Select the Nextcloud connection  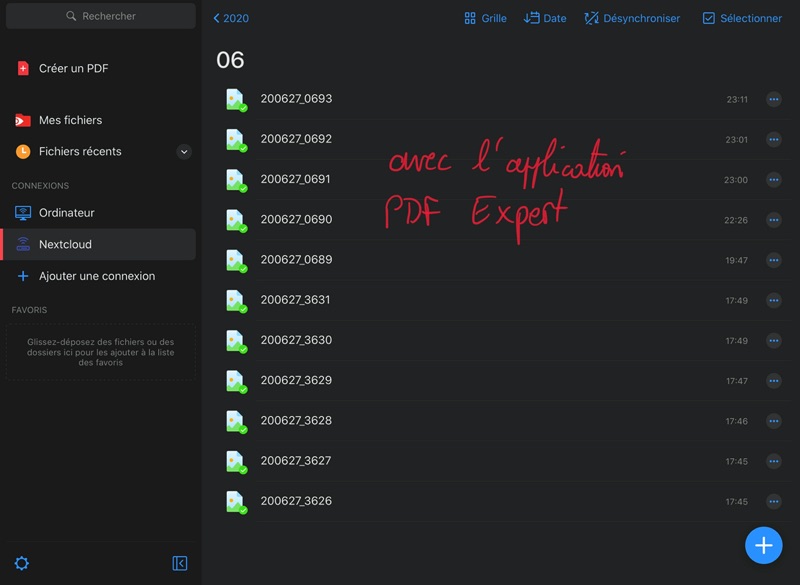[x=65, y=244]
